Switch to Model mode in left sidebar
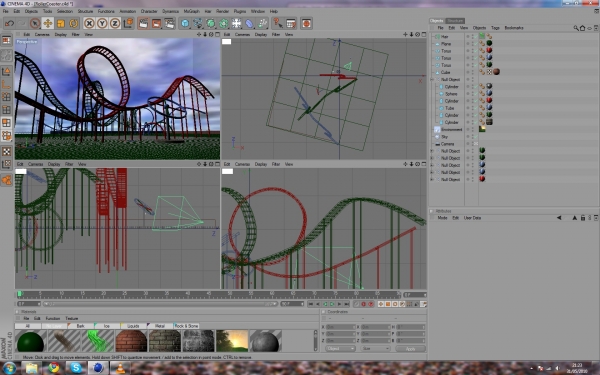 click(x=7, y=71)
